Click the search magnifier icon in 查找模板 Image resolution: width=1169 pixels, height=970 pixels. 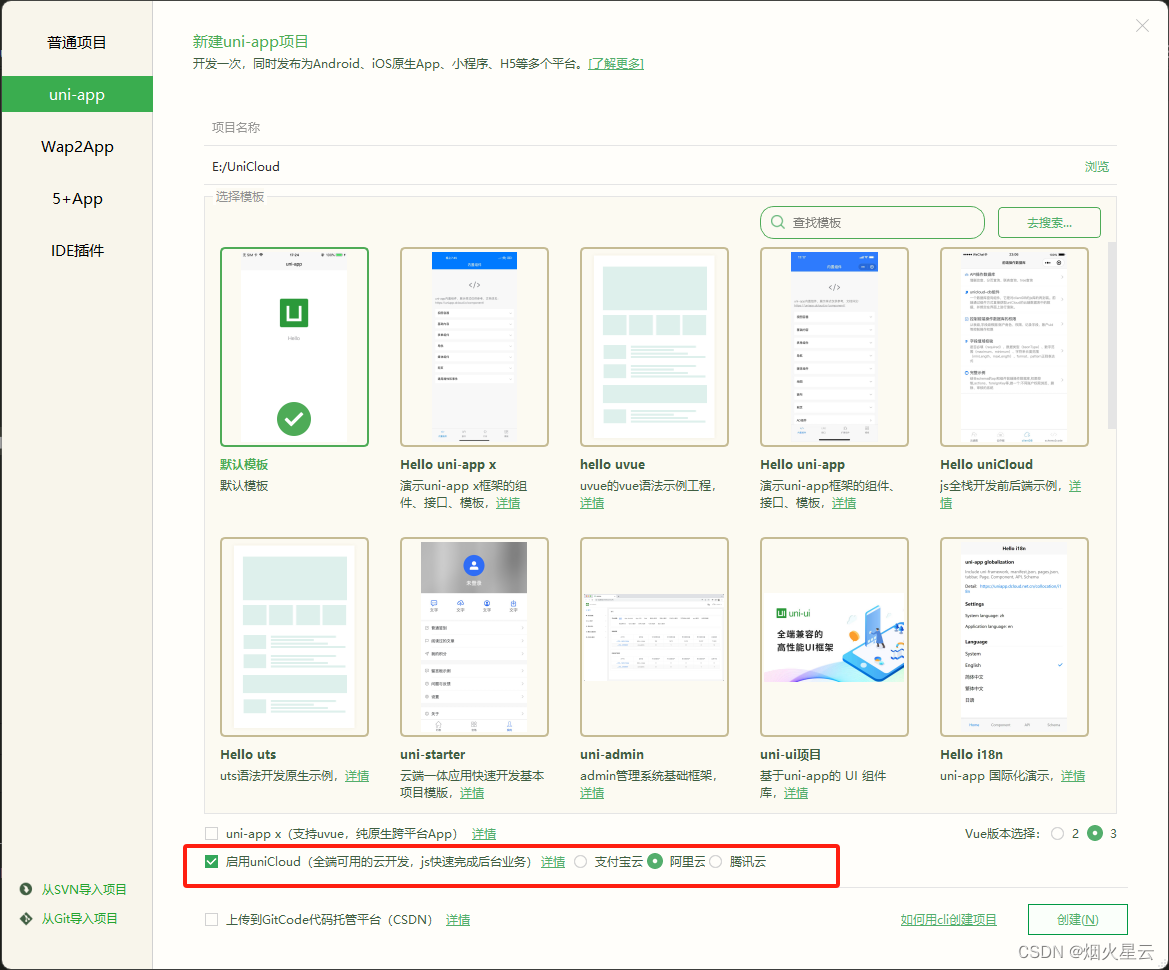coord(778,222)
